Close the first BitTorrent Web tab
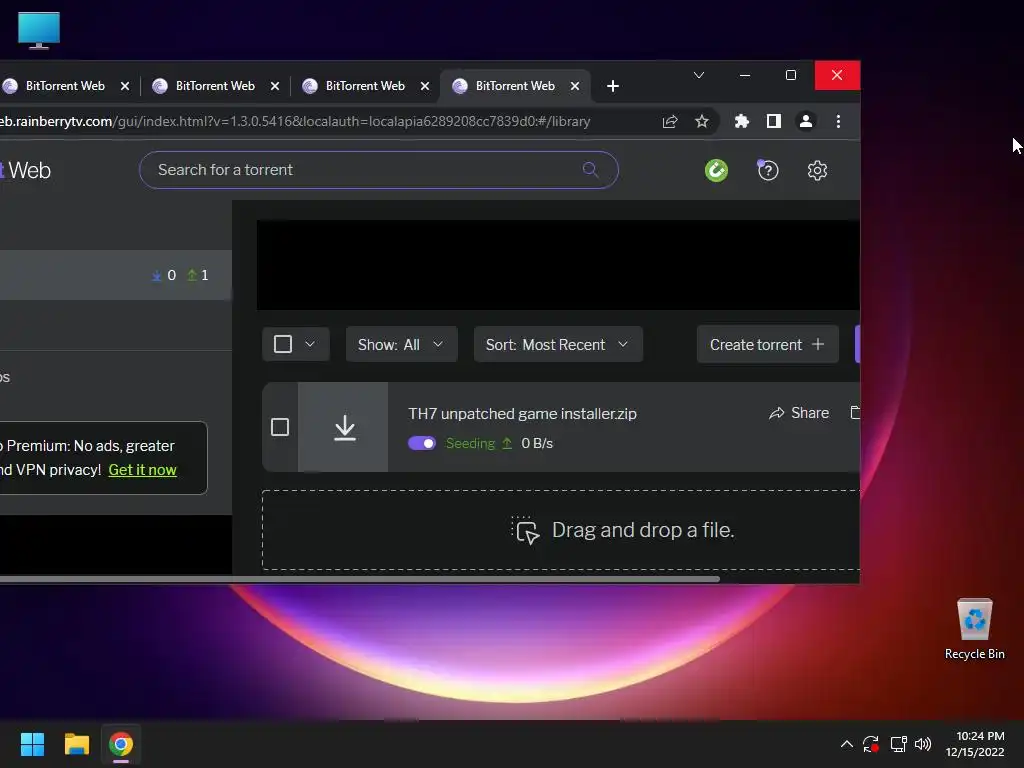The height and width of the screenshot is (768, 1024). pyautogui.click(x=125, y=86)
